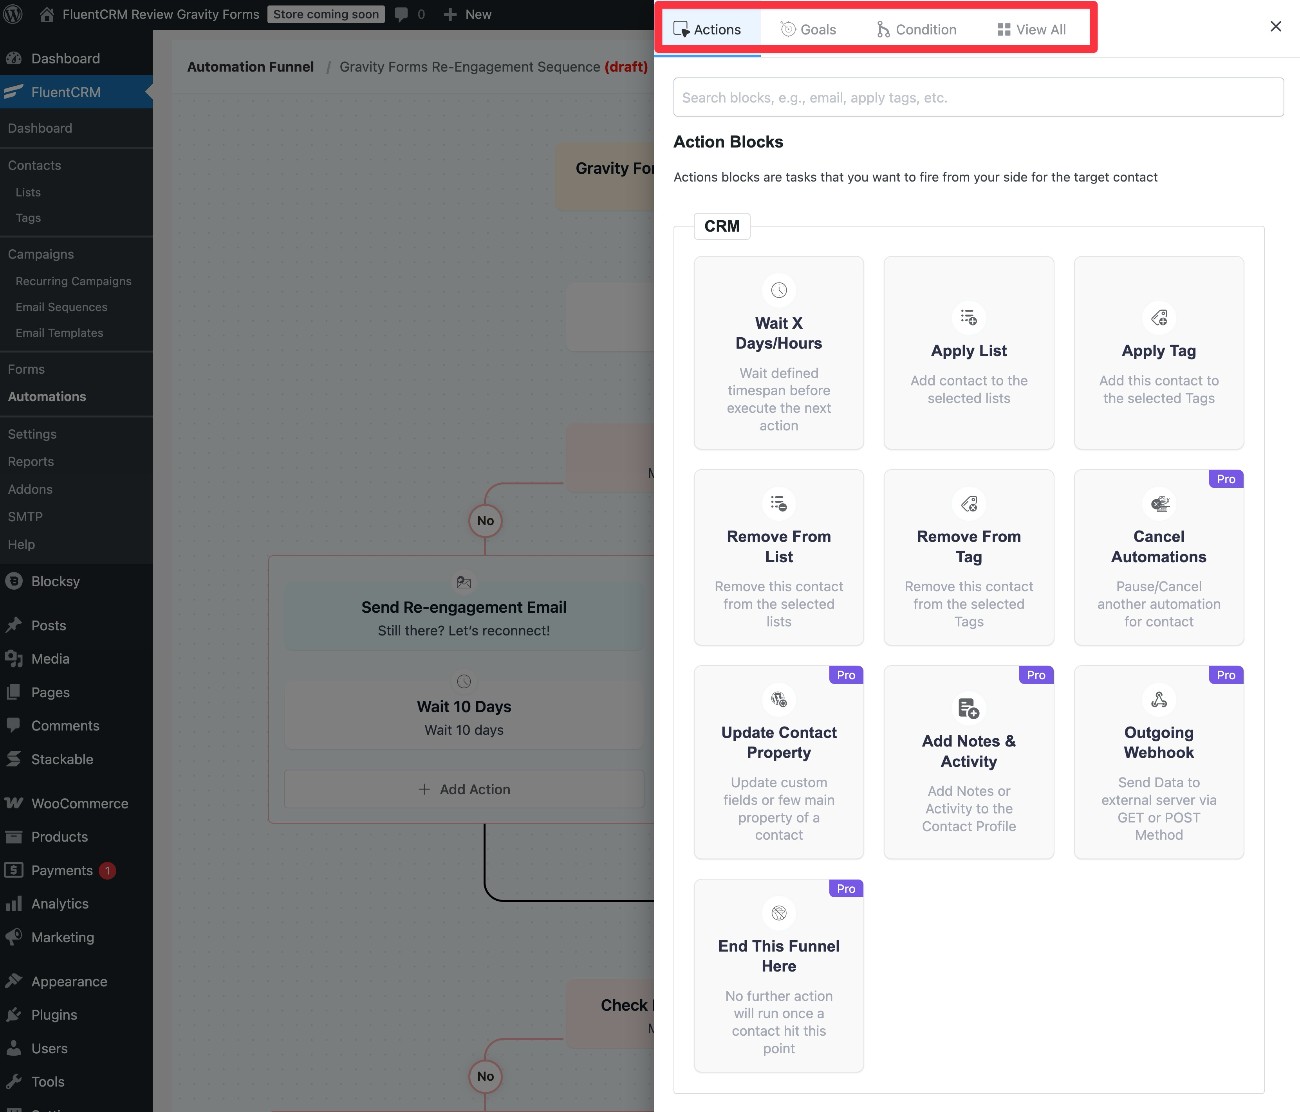Click the WooCommerce icon in the sidebar
Image resolution: width=1300 pixels, height=1112 pixels.
click(14, 803)
